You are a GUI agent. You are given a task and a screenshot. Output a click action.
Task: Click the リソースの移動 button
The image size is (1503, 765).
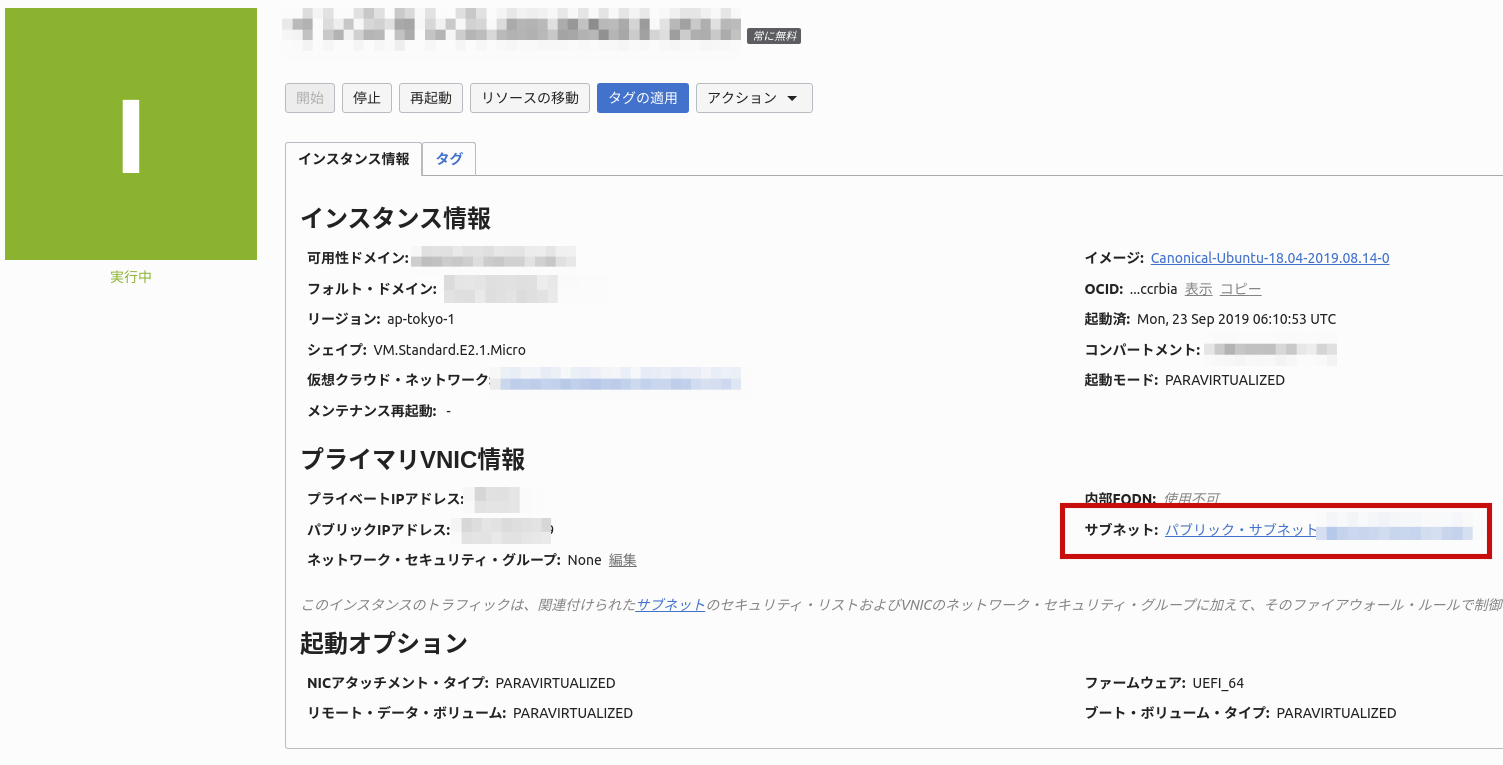click(x=529, y=97)
